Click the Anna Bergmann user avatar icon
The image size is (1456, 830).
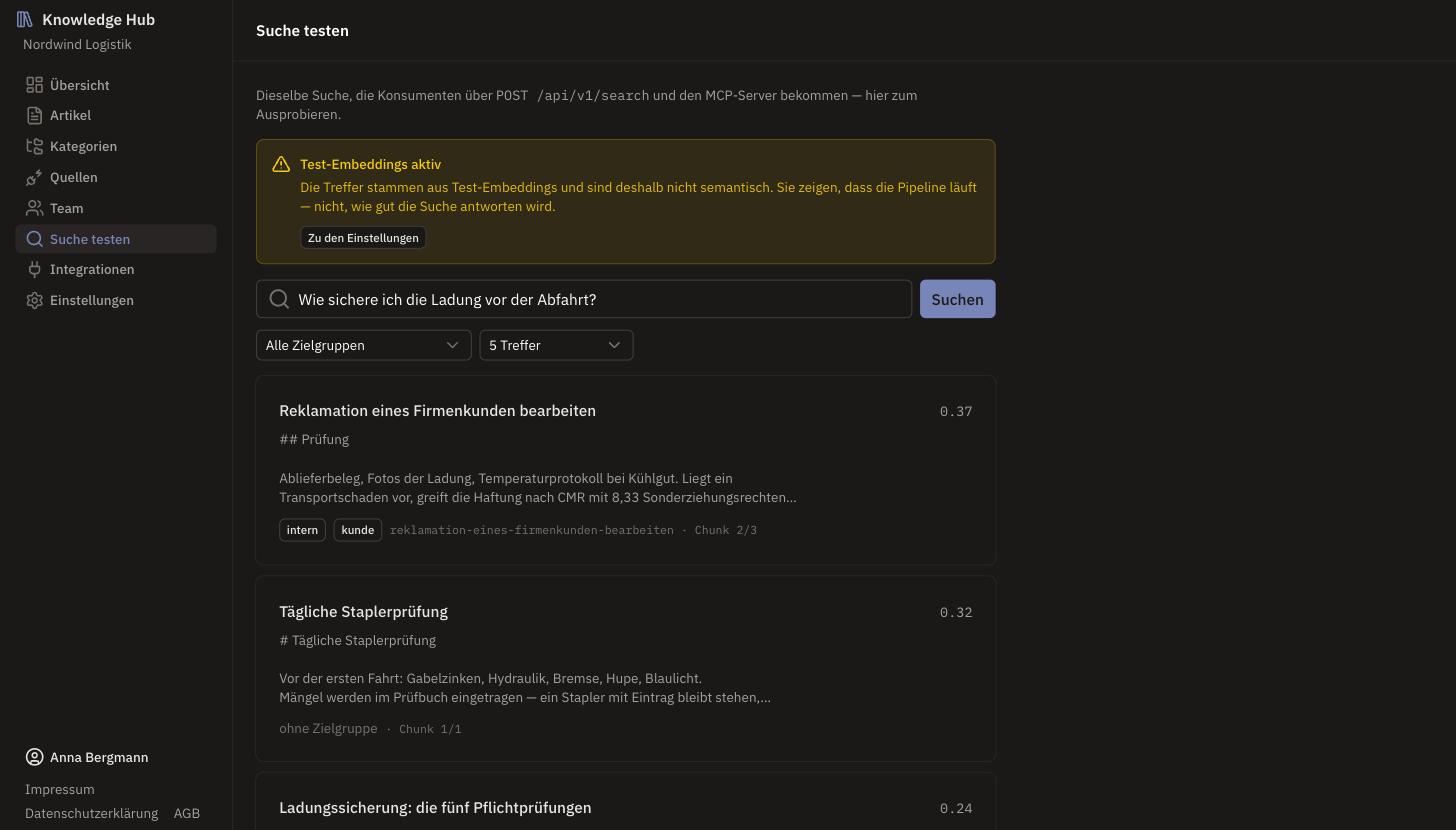click(x=35, y=757)
